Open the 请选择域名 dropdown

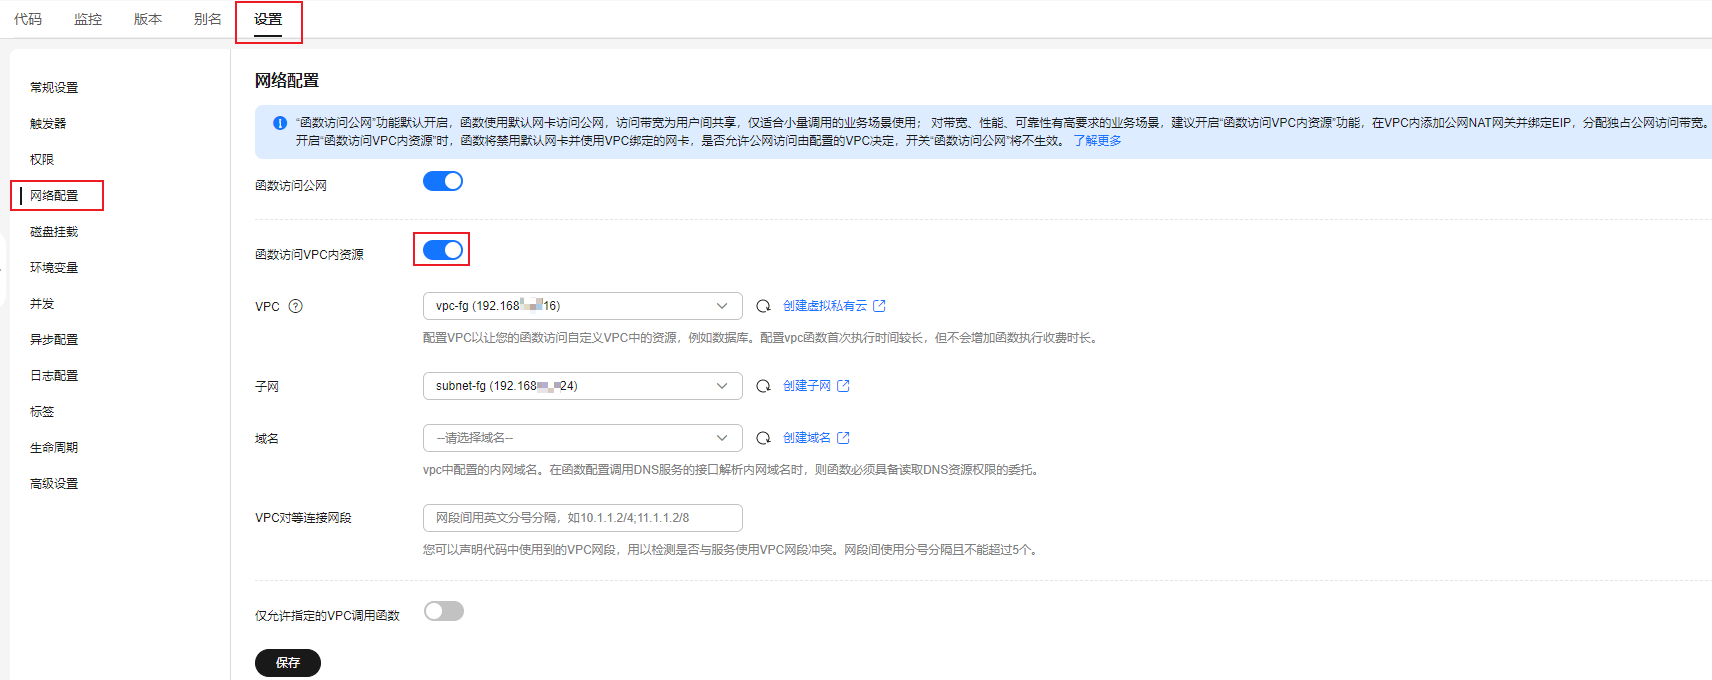coord(582,438)
